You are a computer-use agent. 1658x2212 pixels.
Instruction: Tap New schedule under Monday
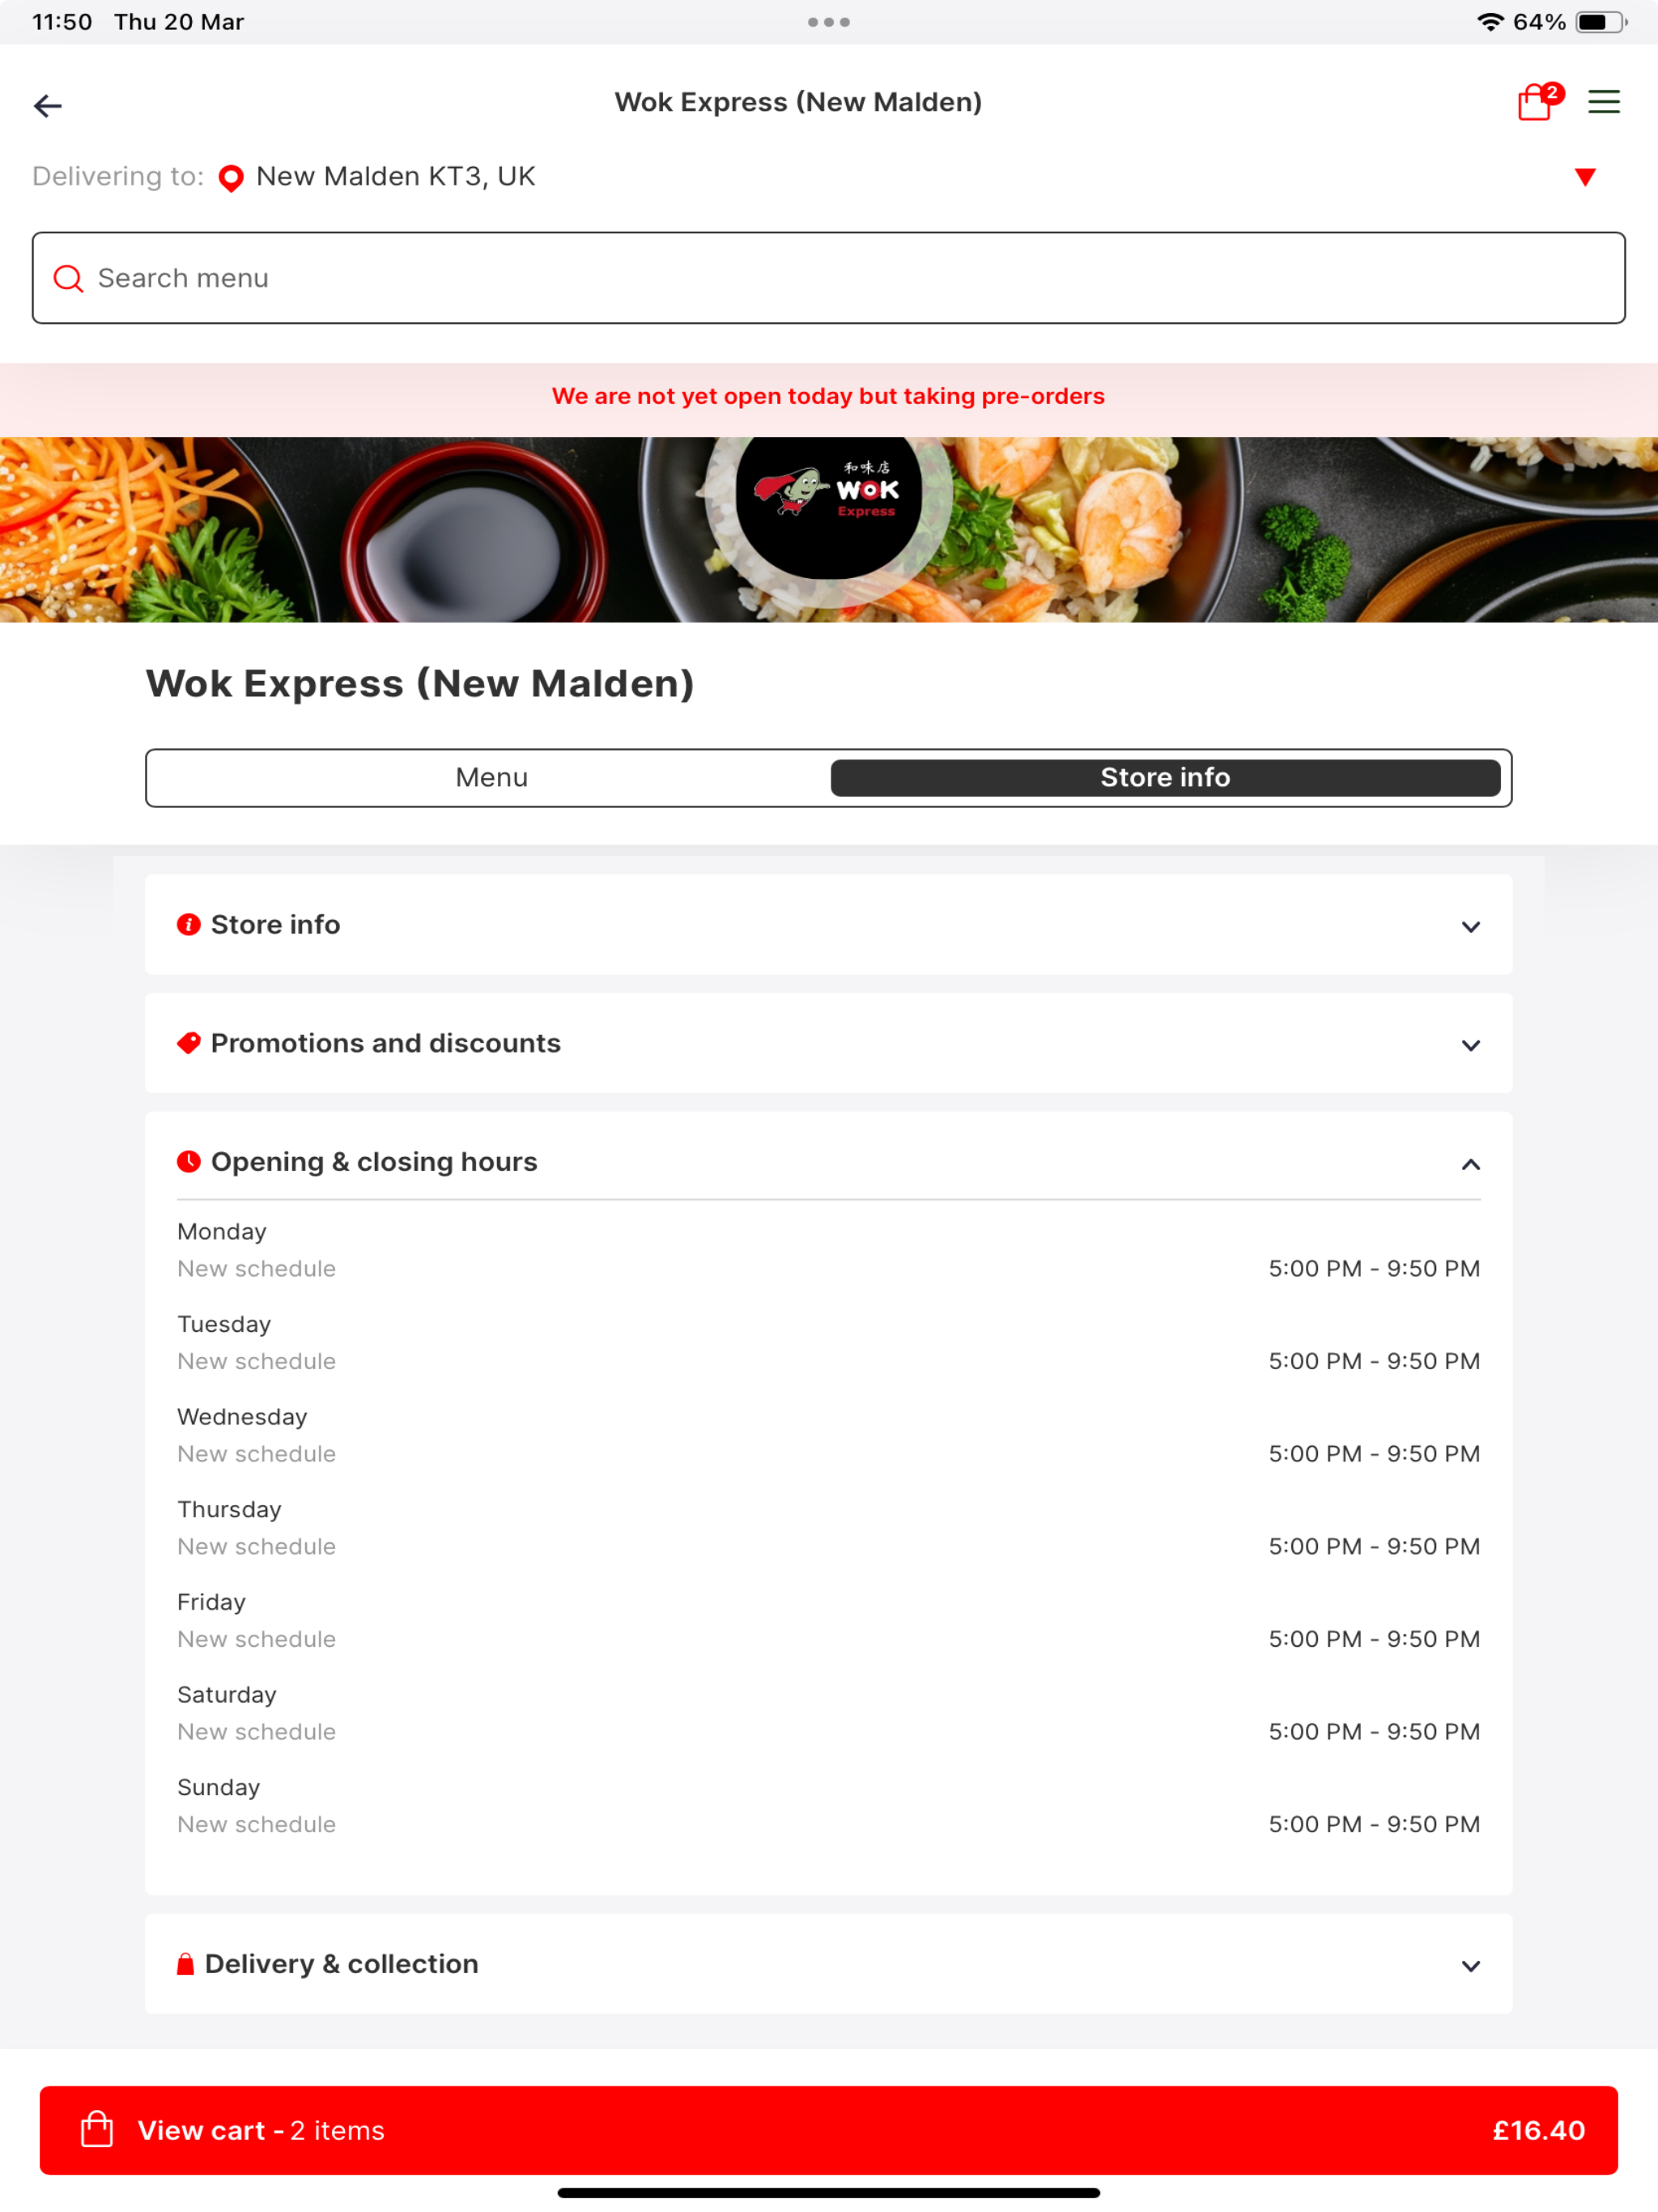point(256,1269)
